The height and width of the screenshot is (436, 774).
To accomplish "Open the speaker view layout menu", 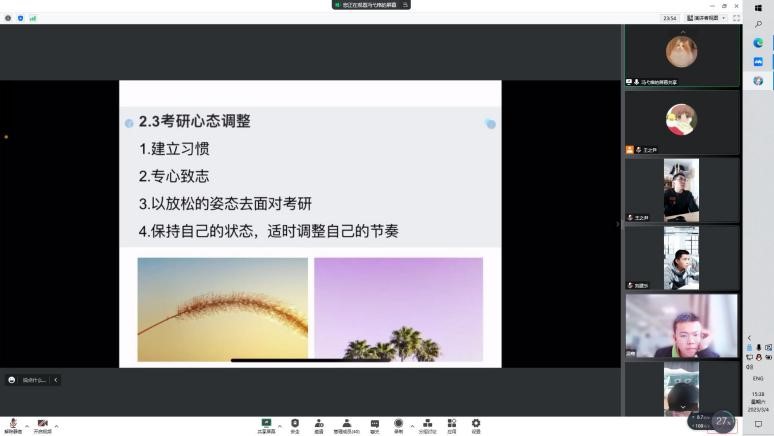I will click(x=705, y=18).
